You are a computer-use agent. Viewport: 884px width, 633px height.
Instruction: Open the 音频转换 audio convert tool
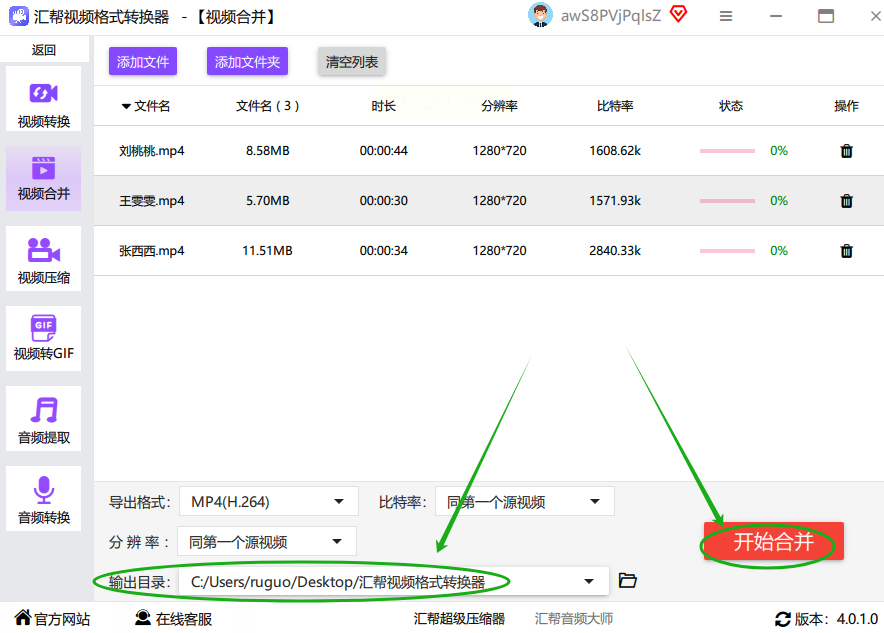[x=43, y=498]
